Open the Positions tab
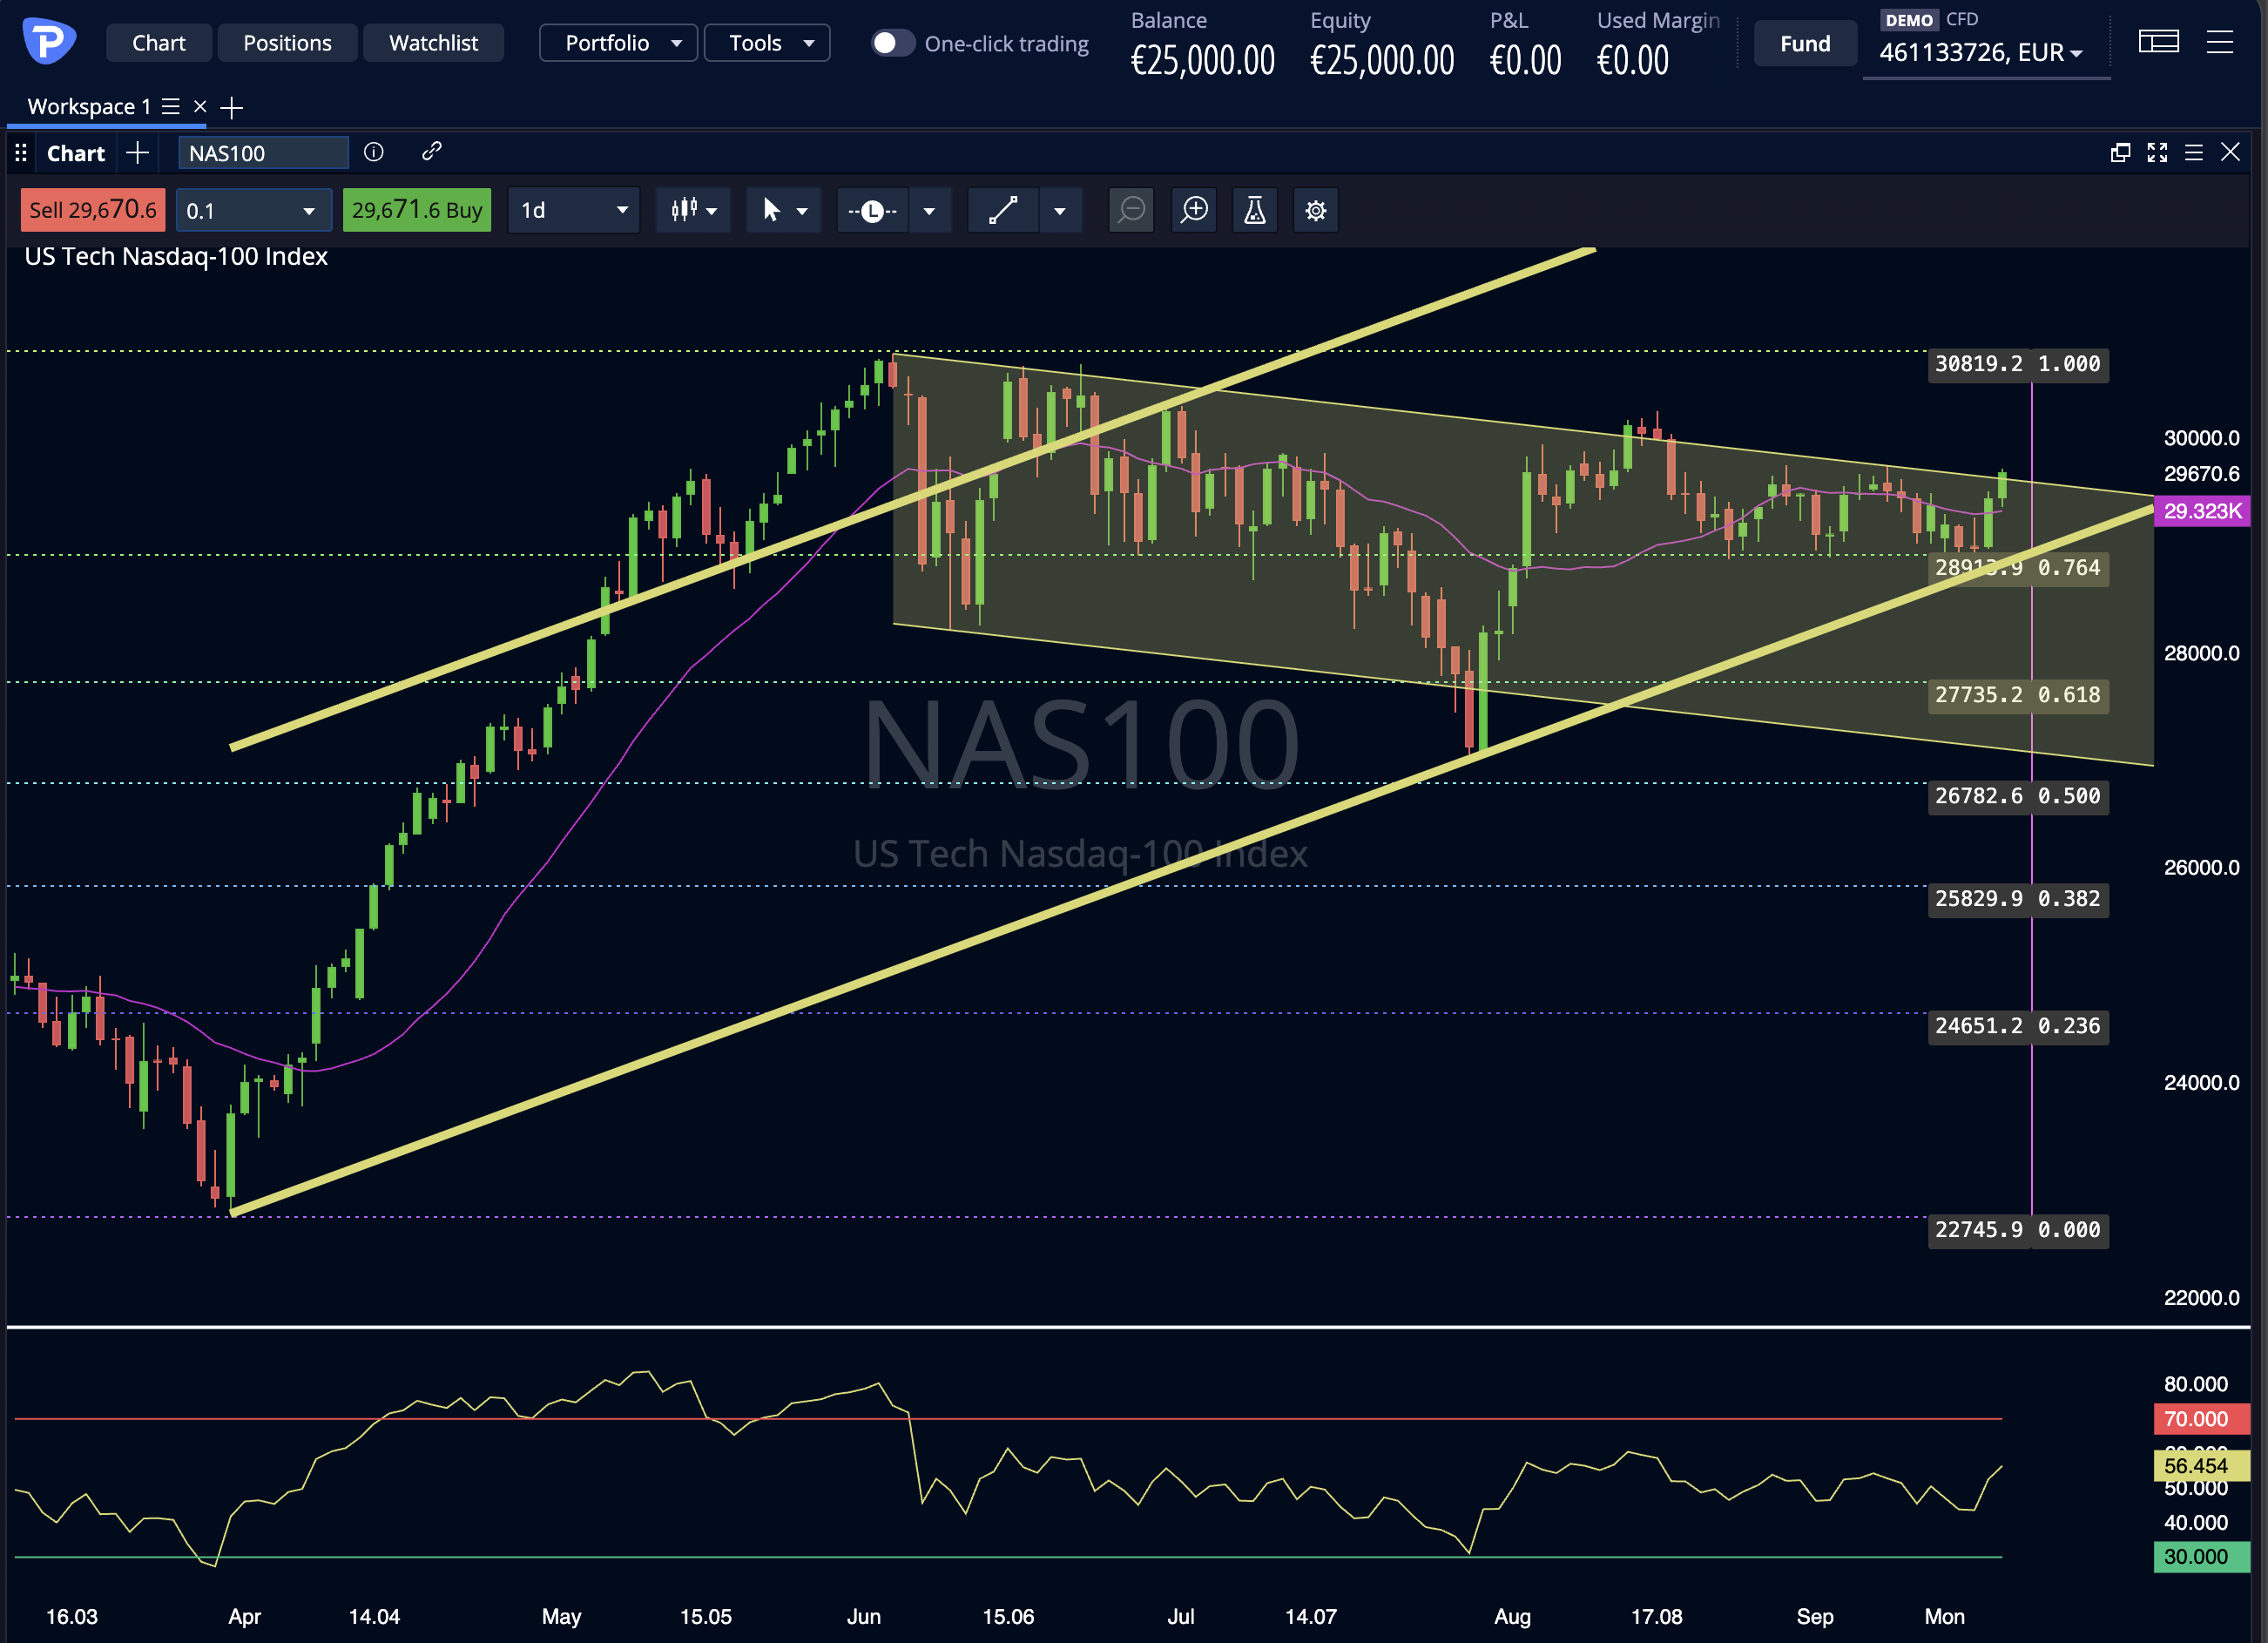Image resolution: width=2268 pixels, height=1643 pixels. [x=287, y=43]
